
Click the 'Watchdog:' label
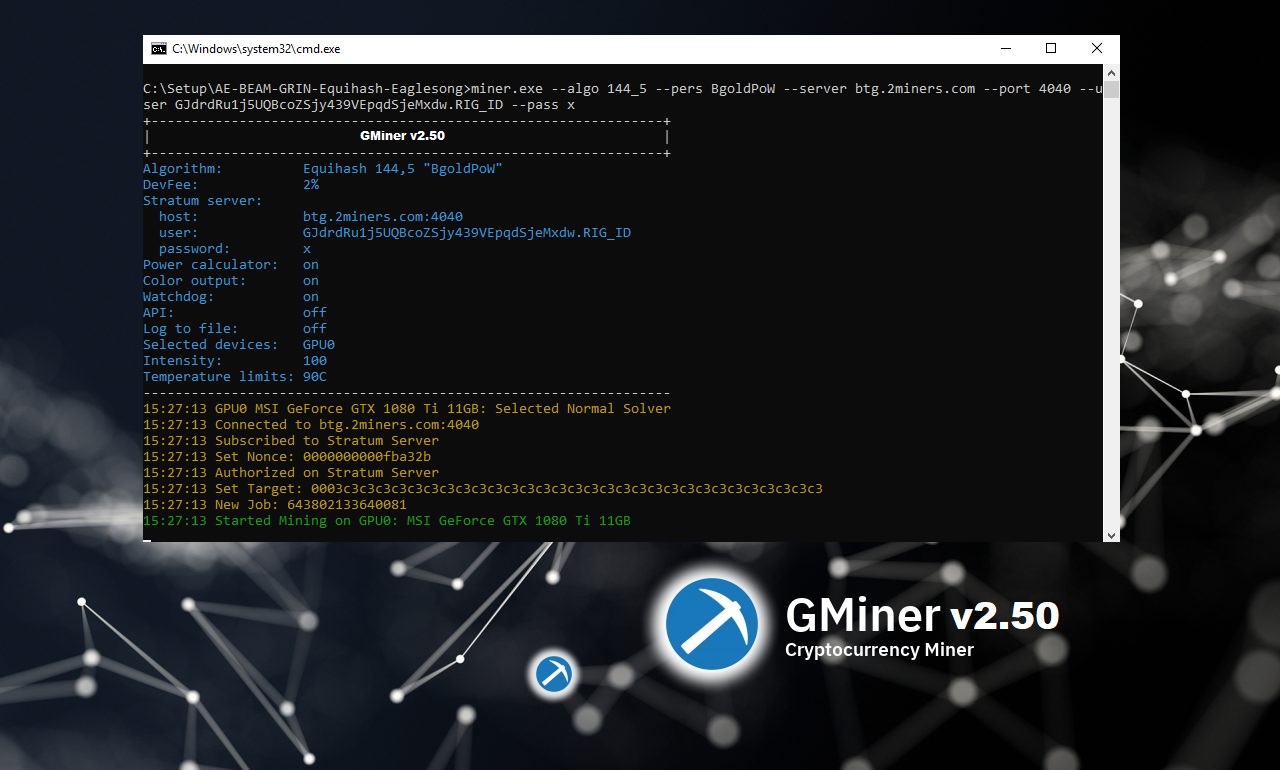tap(179, 297)
